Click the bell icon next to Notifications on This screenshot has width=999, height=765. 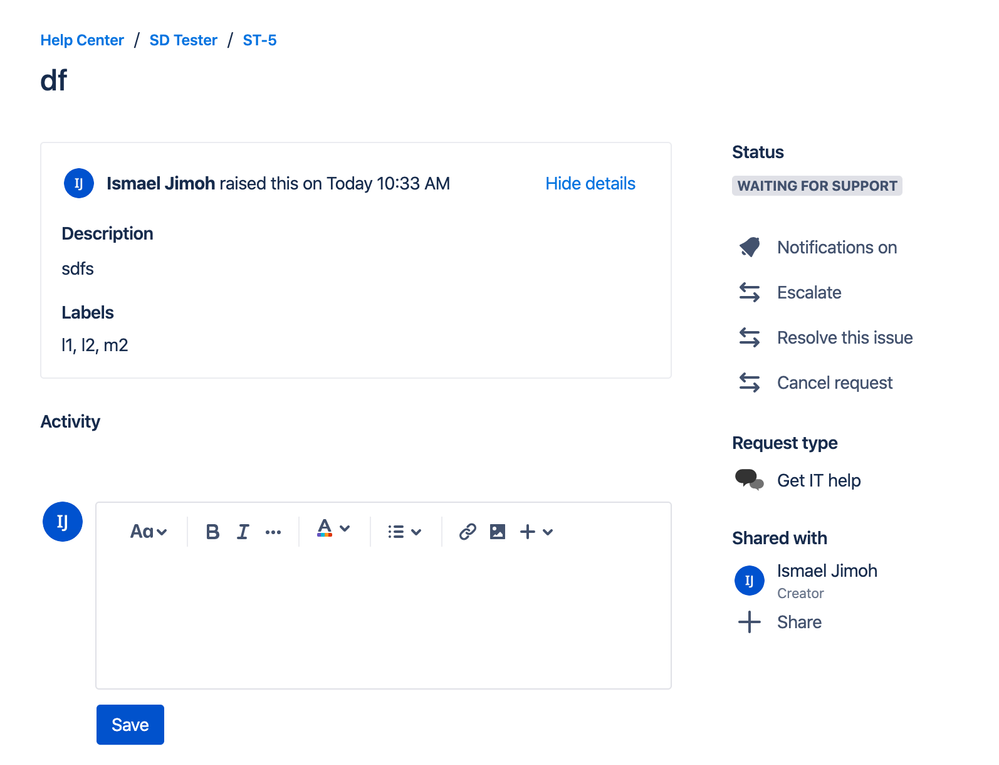(749, 247)
